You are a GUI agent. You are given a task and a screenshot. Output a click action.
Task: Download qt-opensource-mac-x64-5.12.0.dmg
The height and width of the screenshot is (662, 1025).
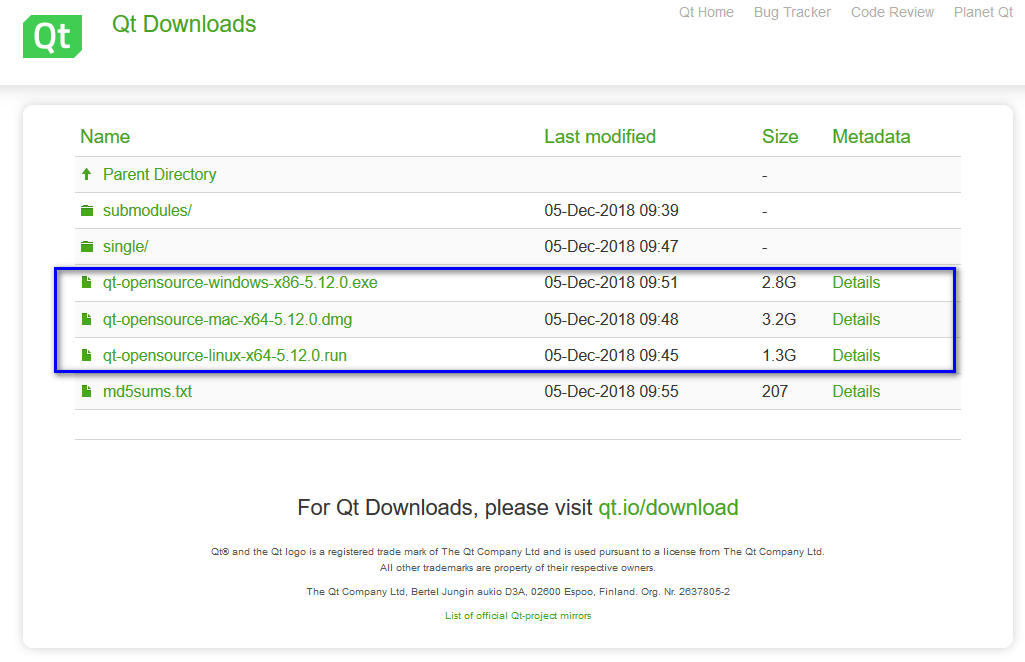[227, 319]
